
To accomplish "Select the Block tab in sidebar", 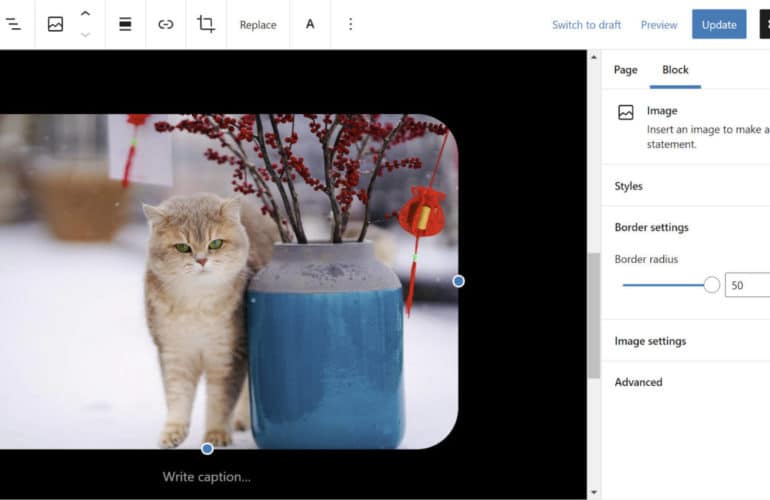I will [675, 70].
